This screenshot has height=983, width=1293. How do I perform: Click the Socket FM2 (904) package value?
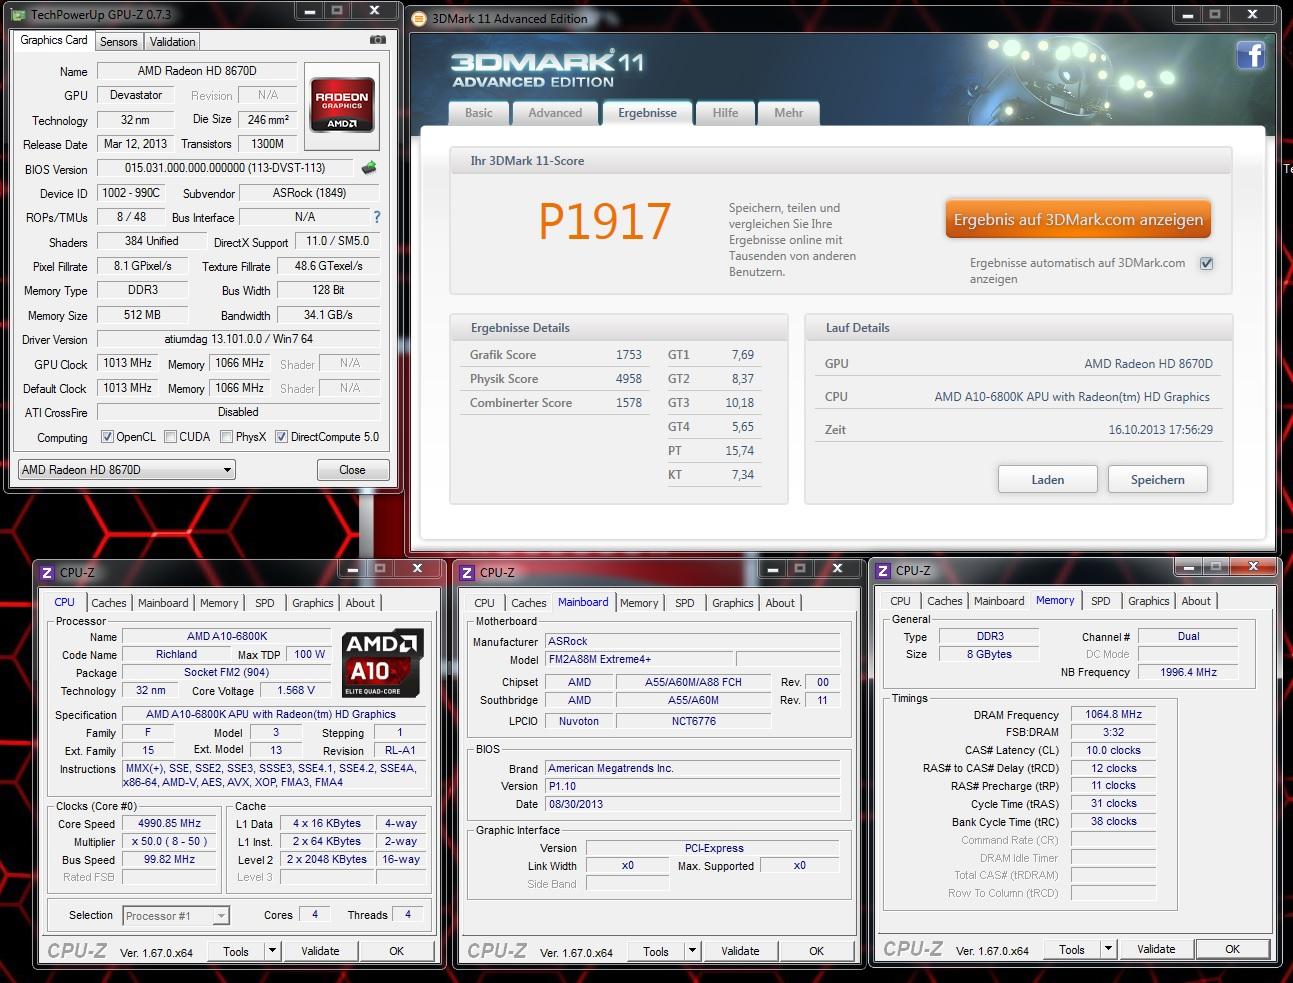(x=226, y=673)
